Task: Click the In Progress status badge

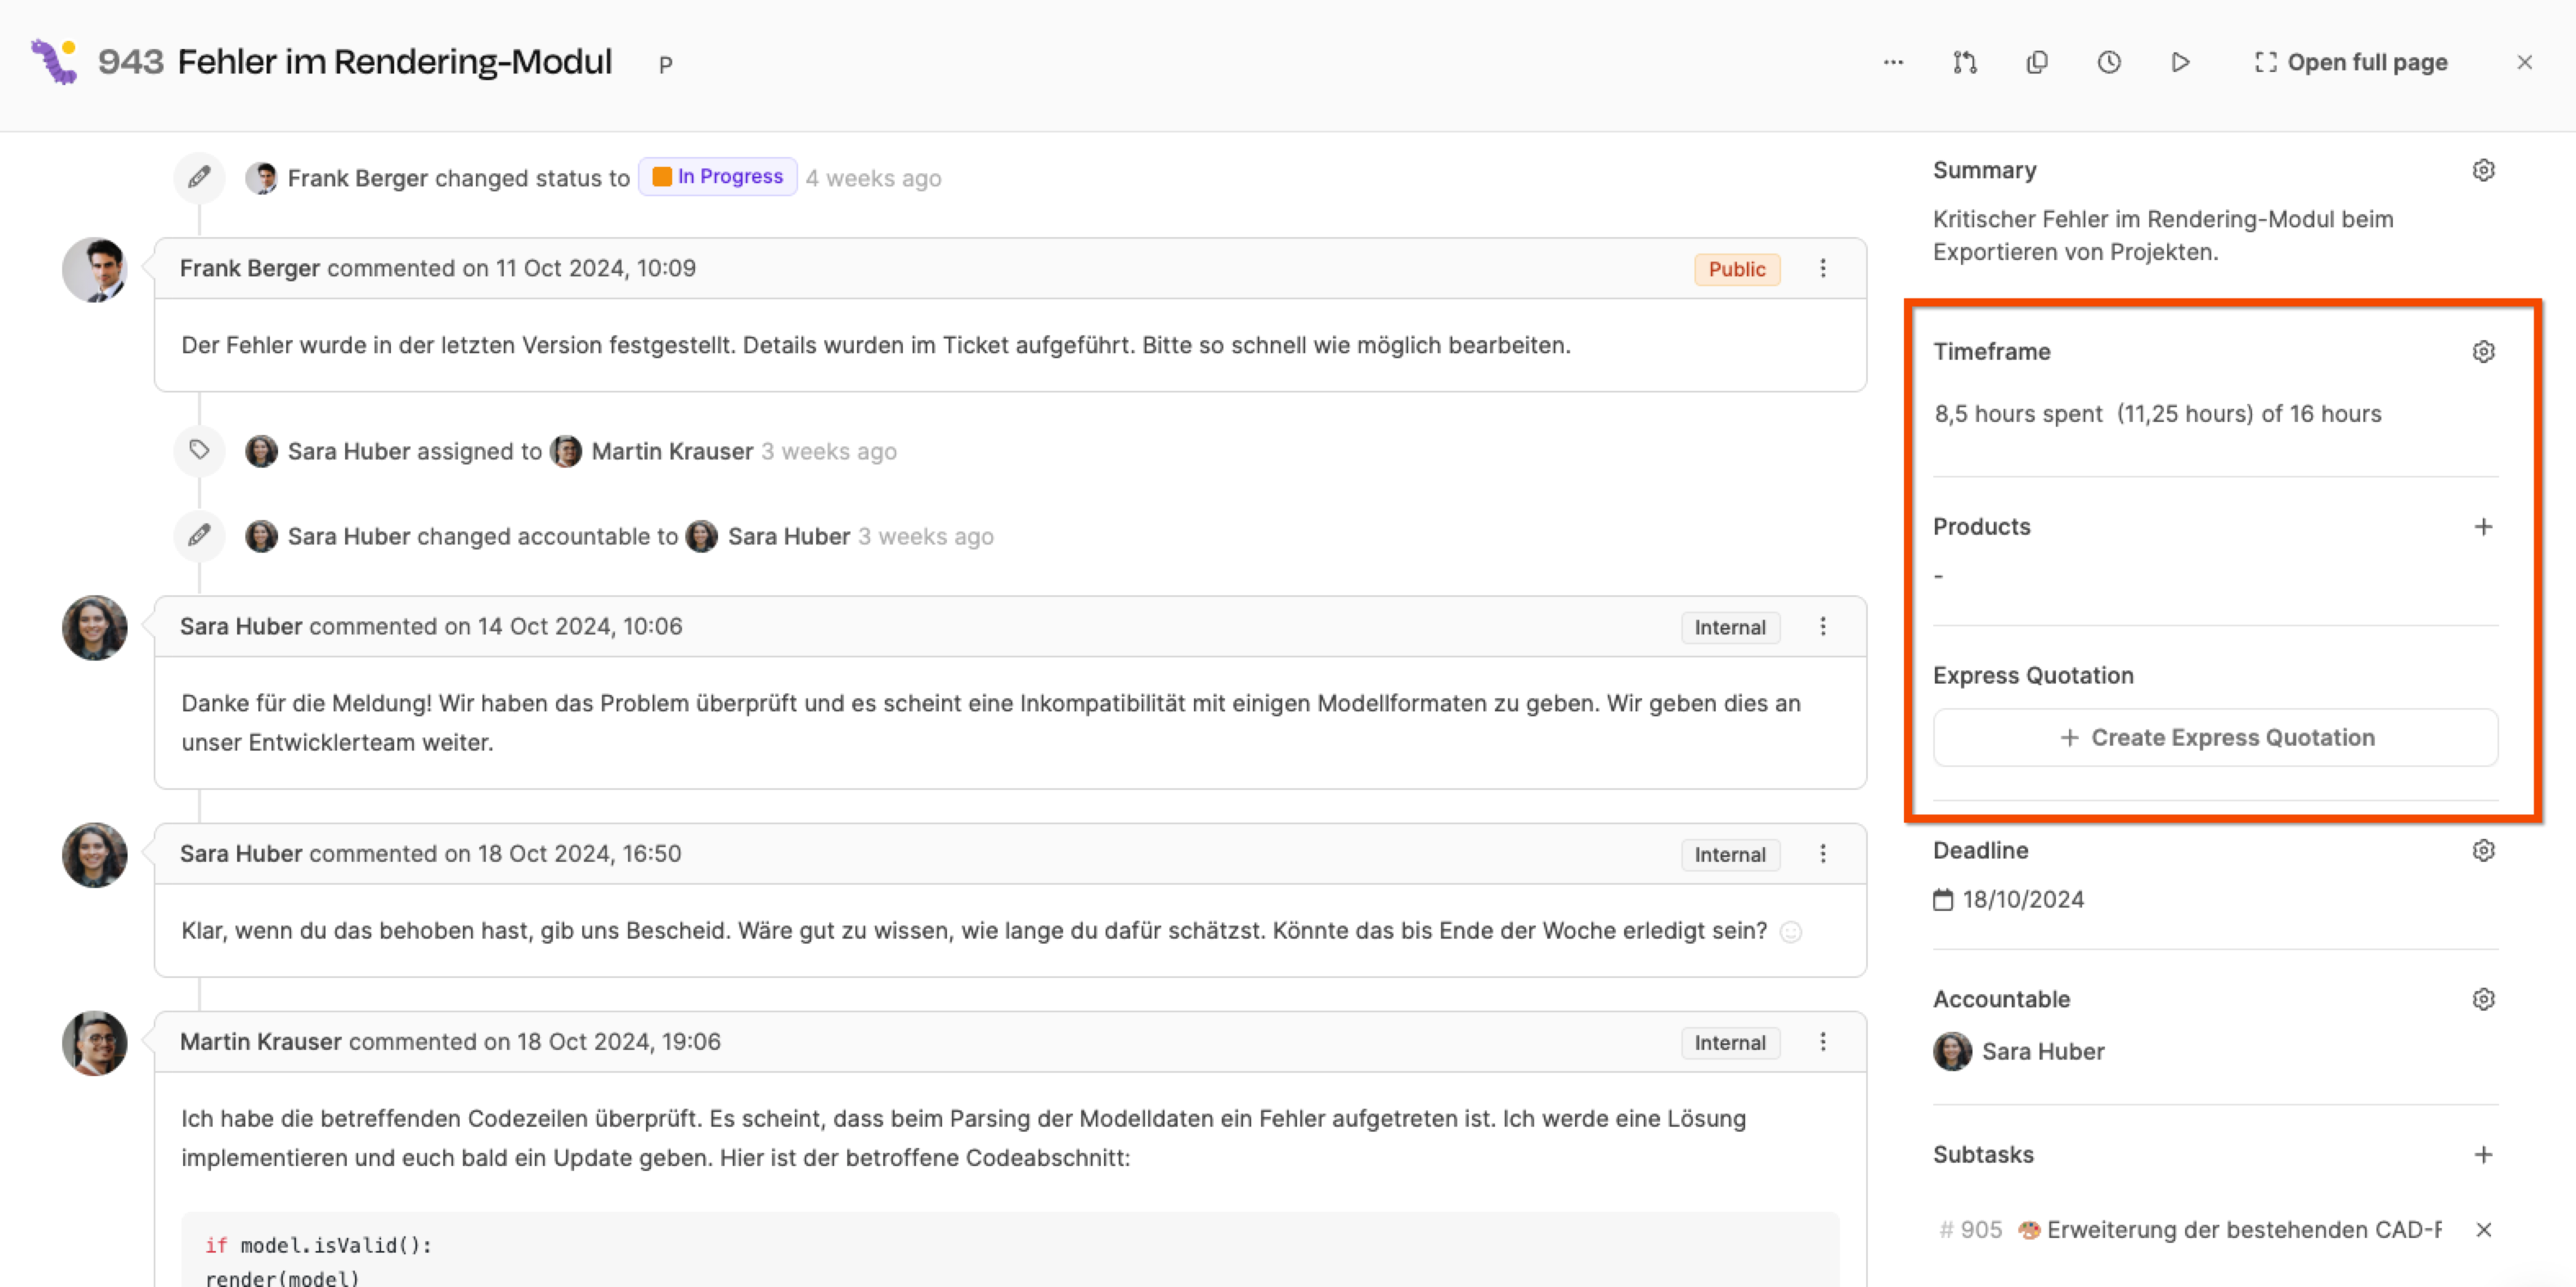Action: tap(717, 177)
